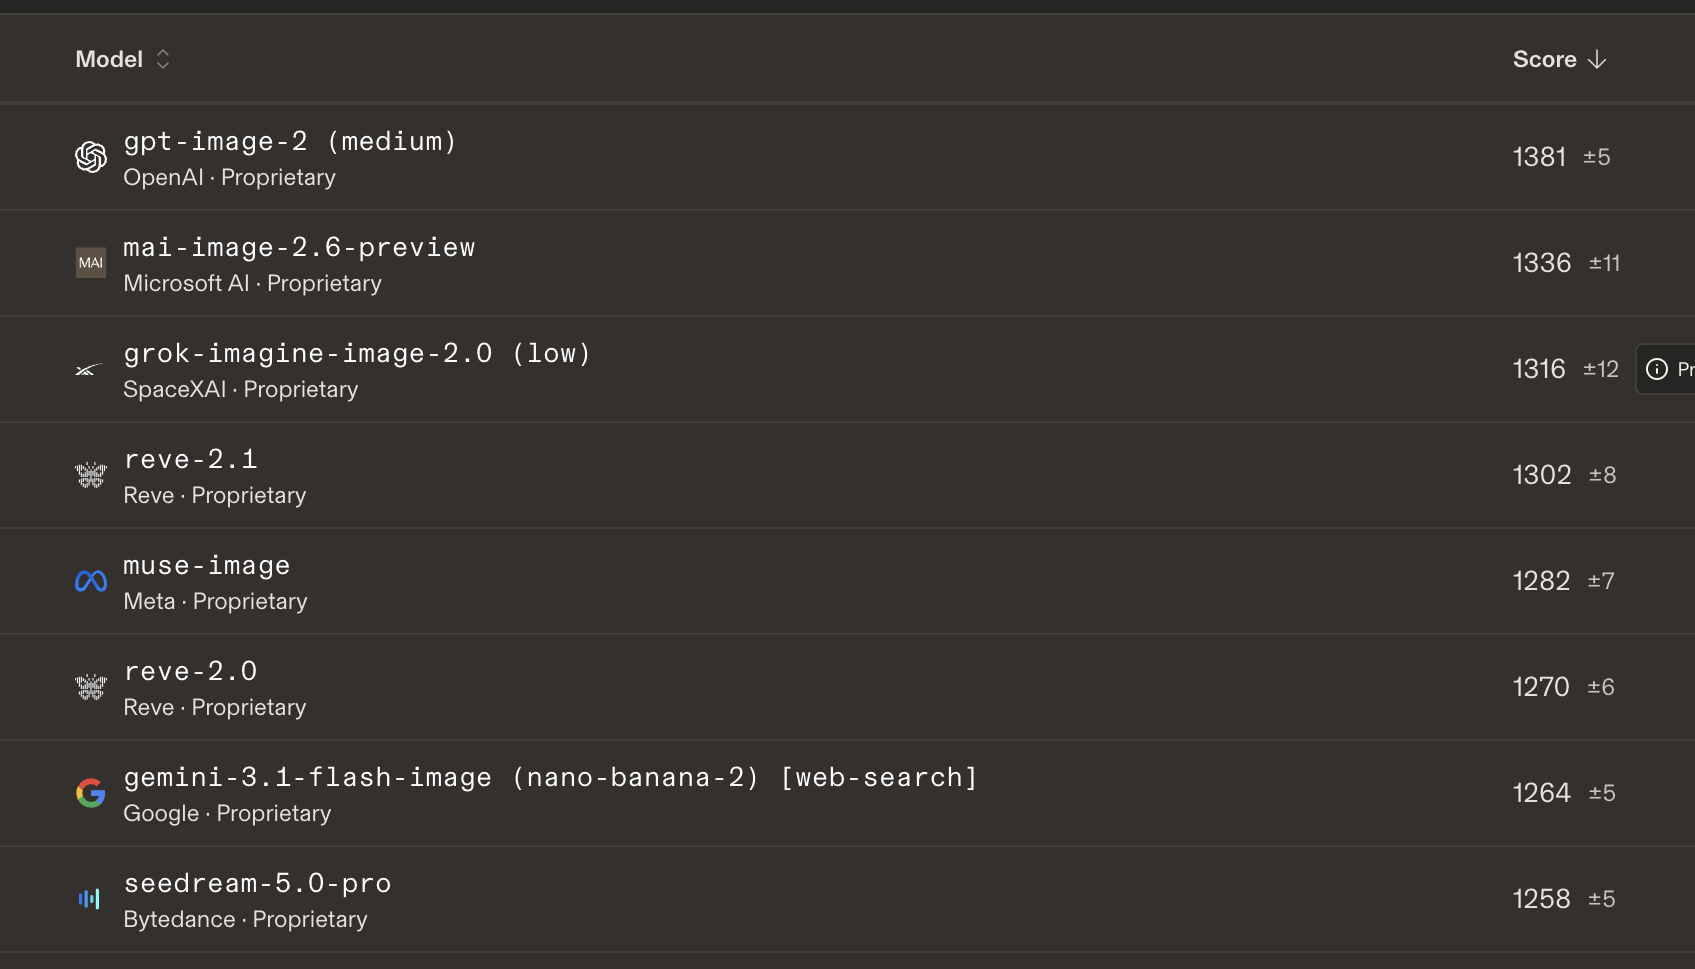Open the reve-2.0 model entry
The image size is (1695, 969).
click(x=190, y=672)
